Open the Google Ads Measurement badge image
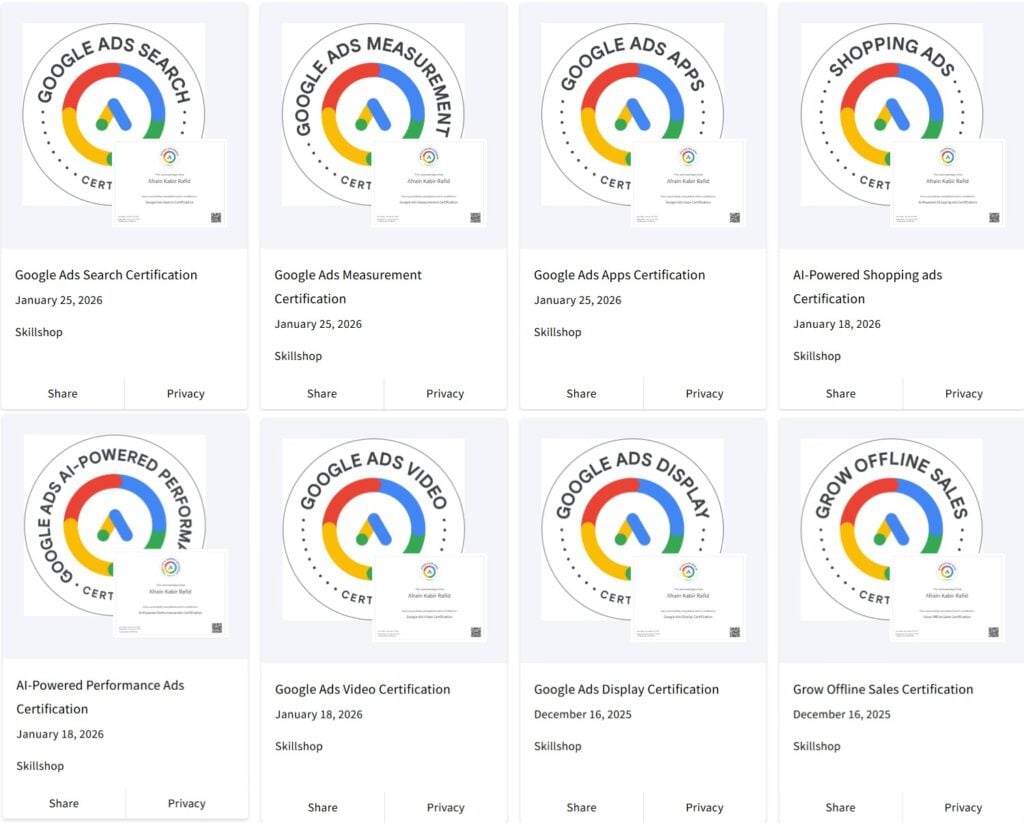 373,114
